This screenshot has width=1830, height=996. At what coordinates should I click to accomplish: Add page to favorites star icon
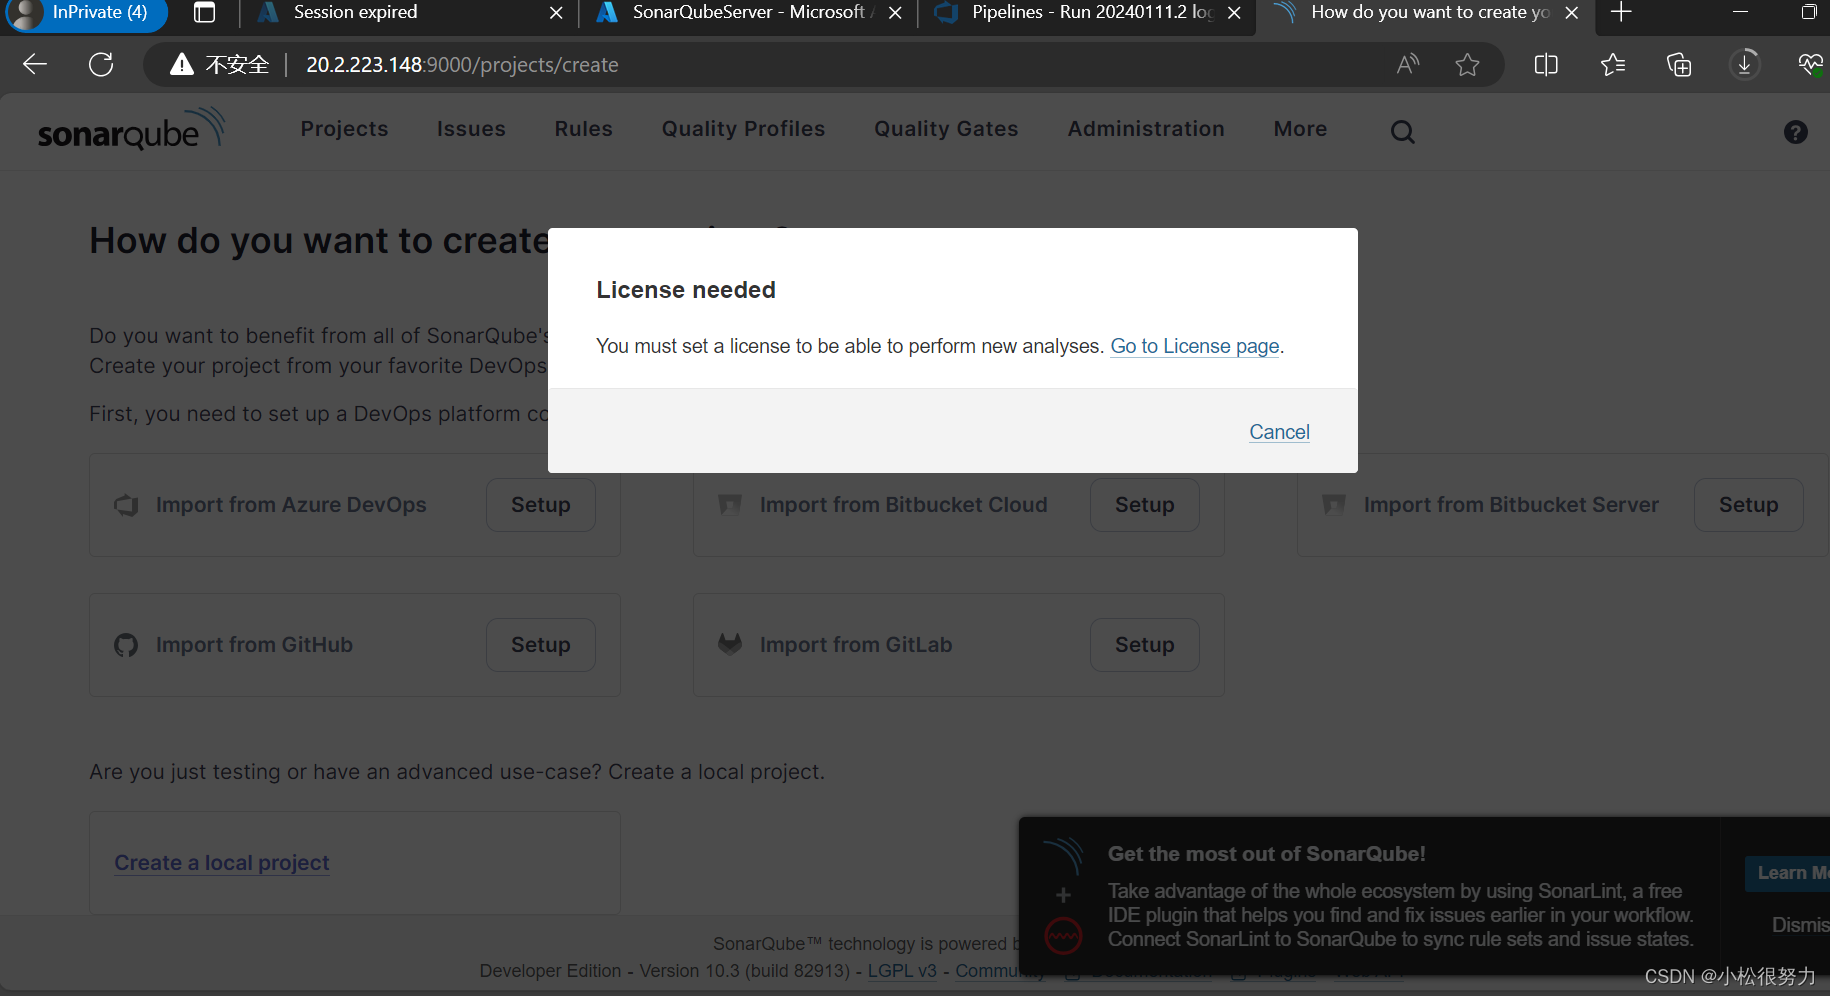[x=1467, y=65]
